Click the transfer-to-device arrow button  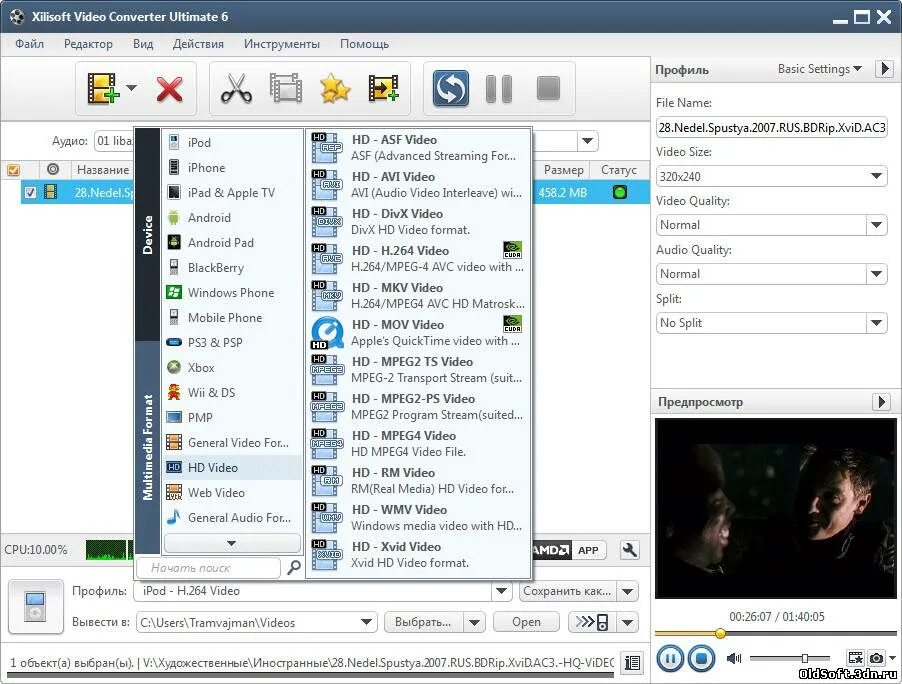pyautogui.click(x=593, y=622)
